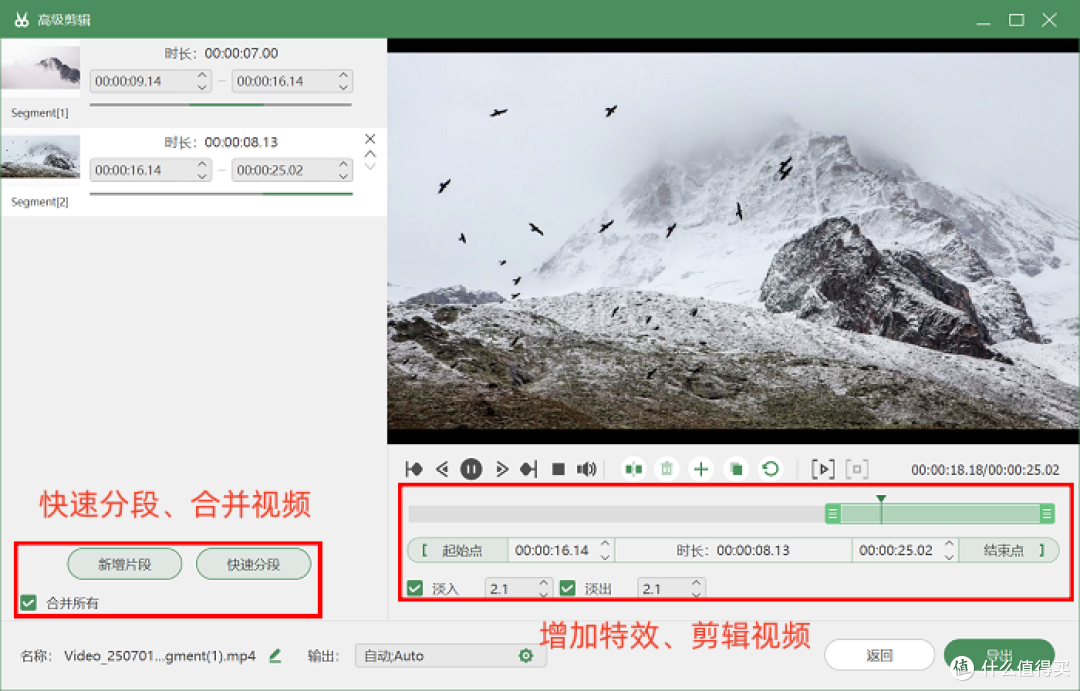Click the 00:00:18.18/00:00:25.02 time readout
This screenshot has width=1080, height=691.
985,470
